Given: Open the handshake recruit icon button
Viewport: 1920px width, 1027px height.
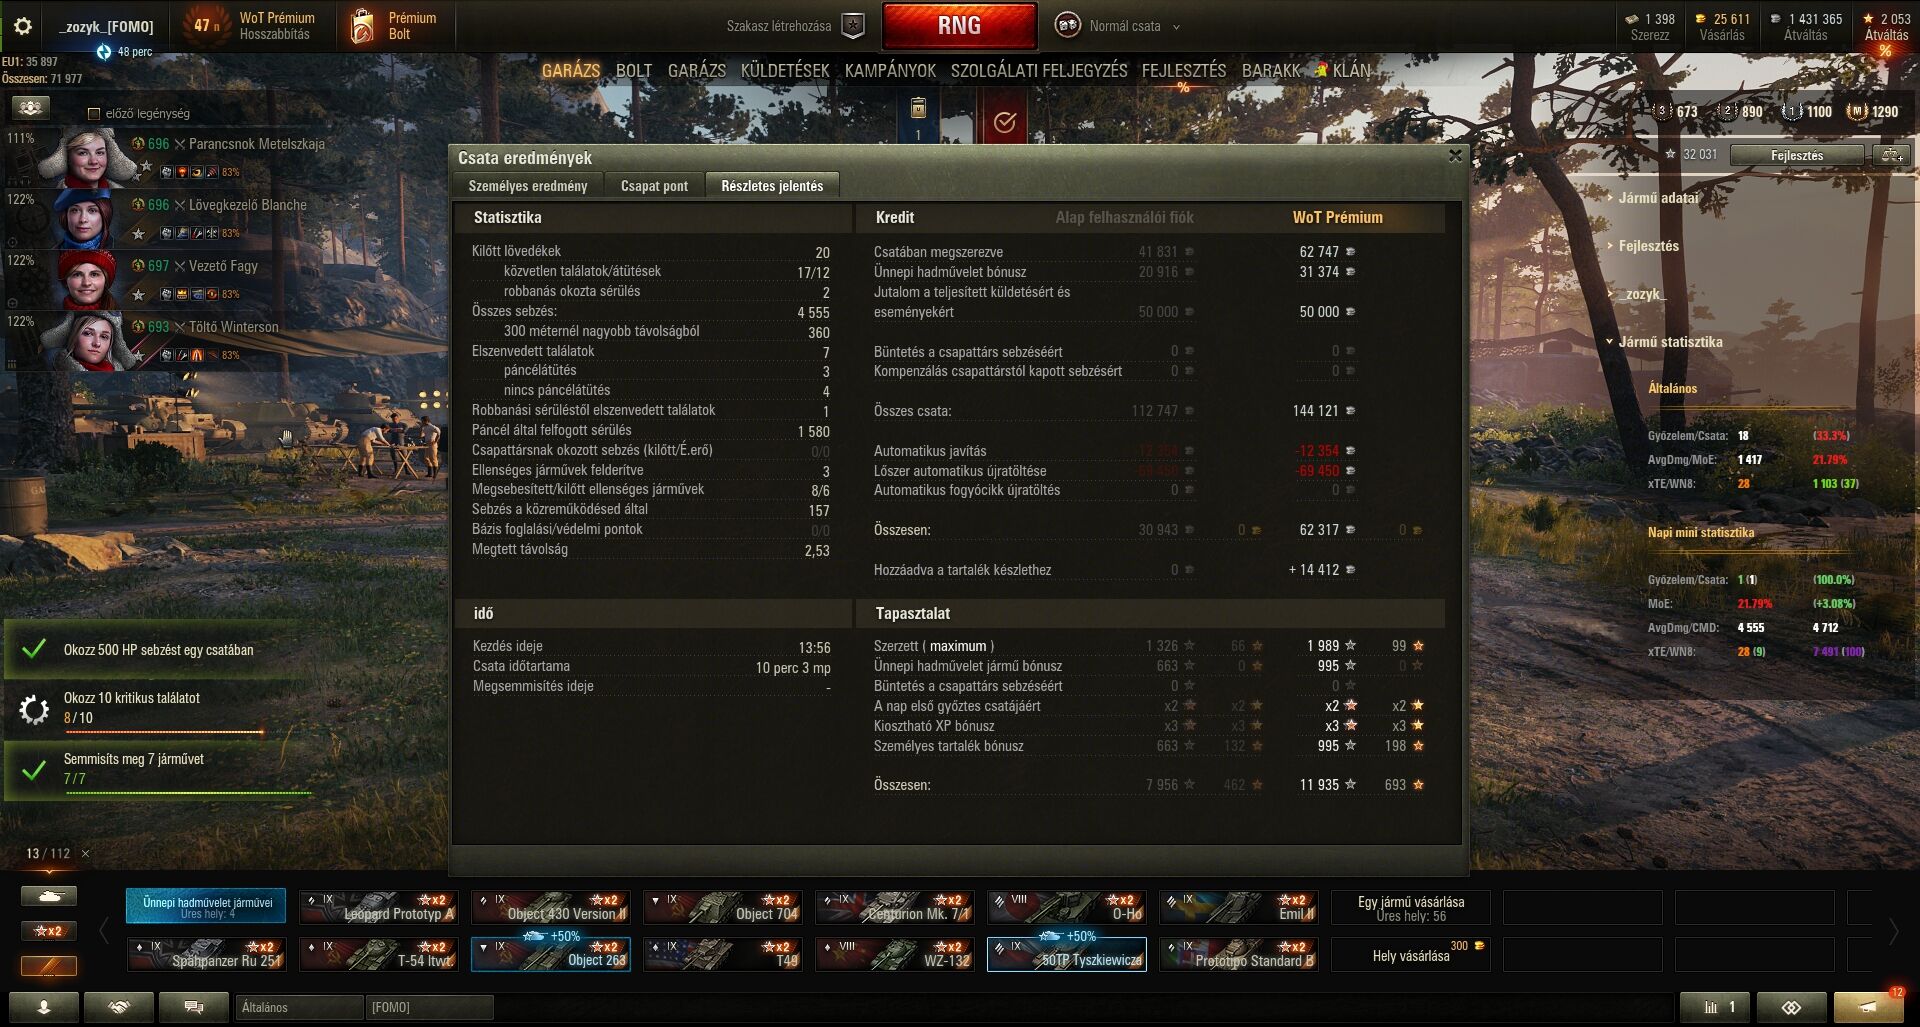Looking at the screenshot, I should (119, 1007).
